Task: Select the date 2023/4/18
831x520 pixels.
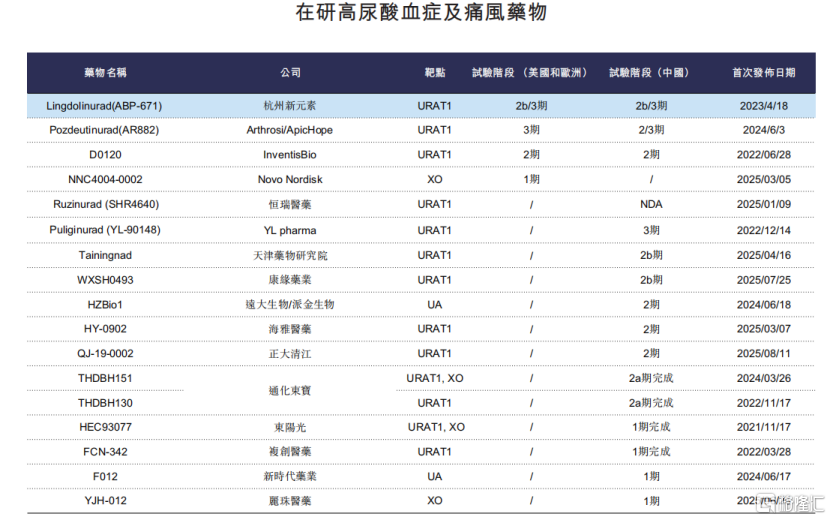Action: [x=764, y=106]
